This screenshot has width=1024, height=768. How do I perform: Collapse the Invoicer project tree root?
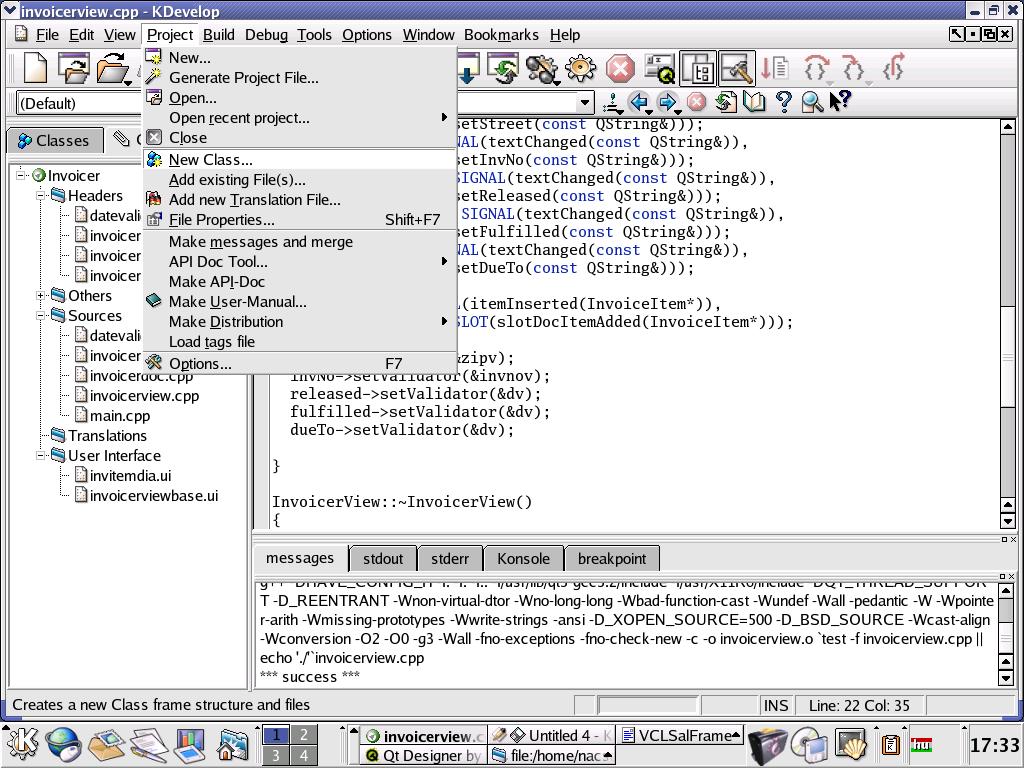(21, 175)
